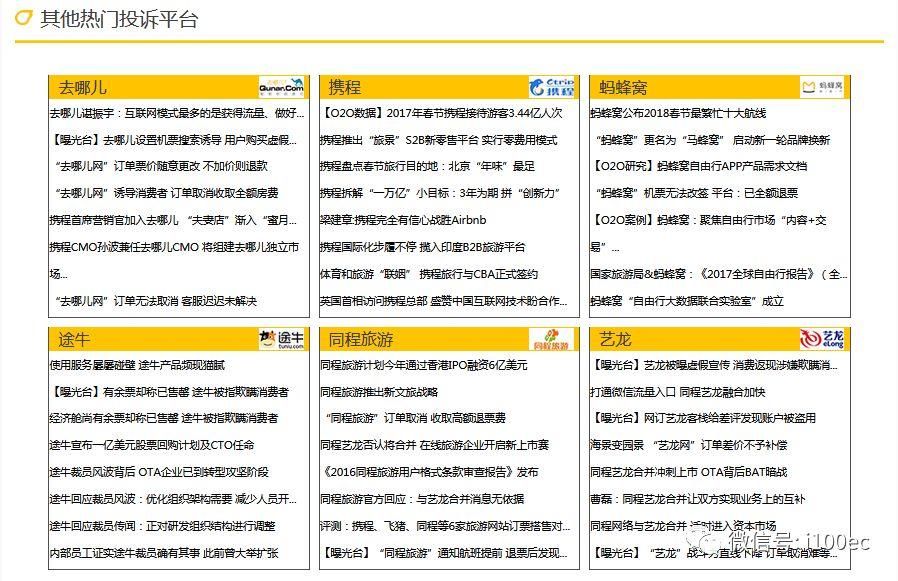Open 梁建章:携程完全有信心战胜Airbnb article

403,220
